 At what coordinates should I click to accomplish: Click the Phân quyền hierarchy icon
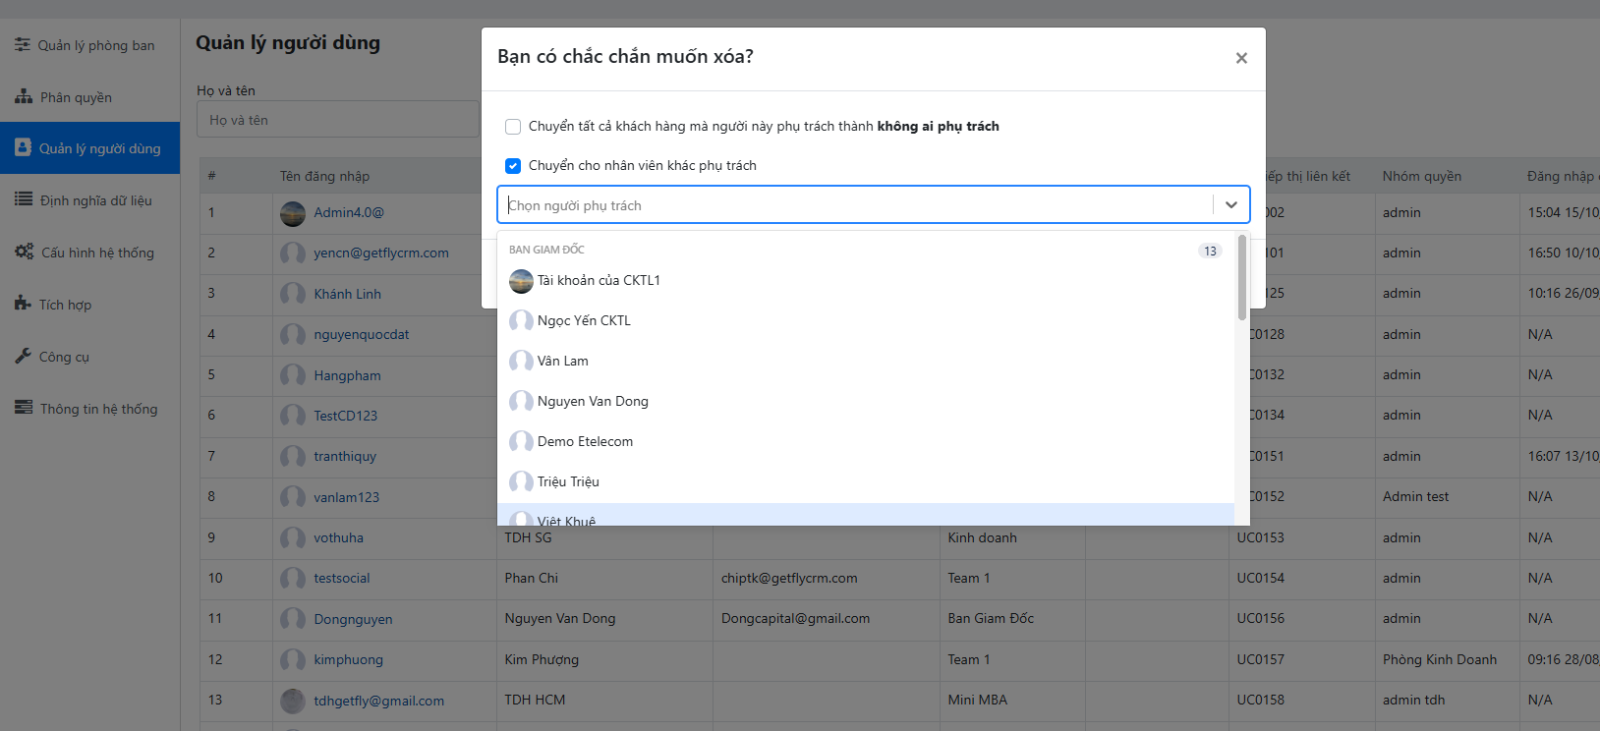tap(23, 97)
